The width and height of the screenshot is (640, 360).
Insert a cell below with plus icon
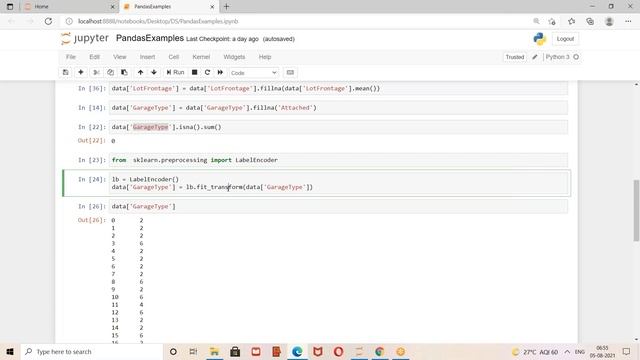coord(81,72)
